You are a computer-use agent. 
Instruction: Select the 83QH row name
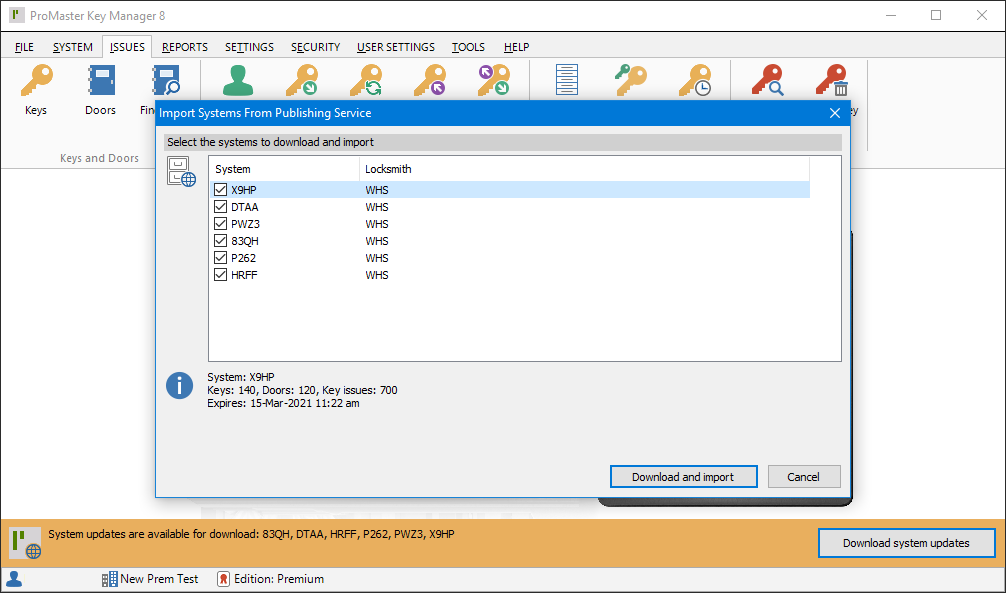coord(245,241)
